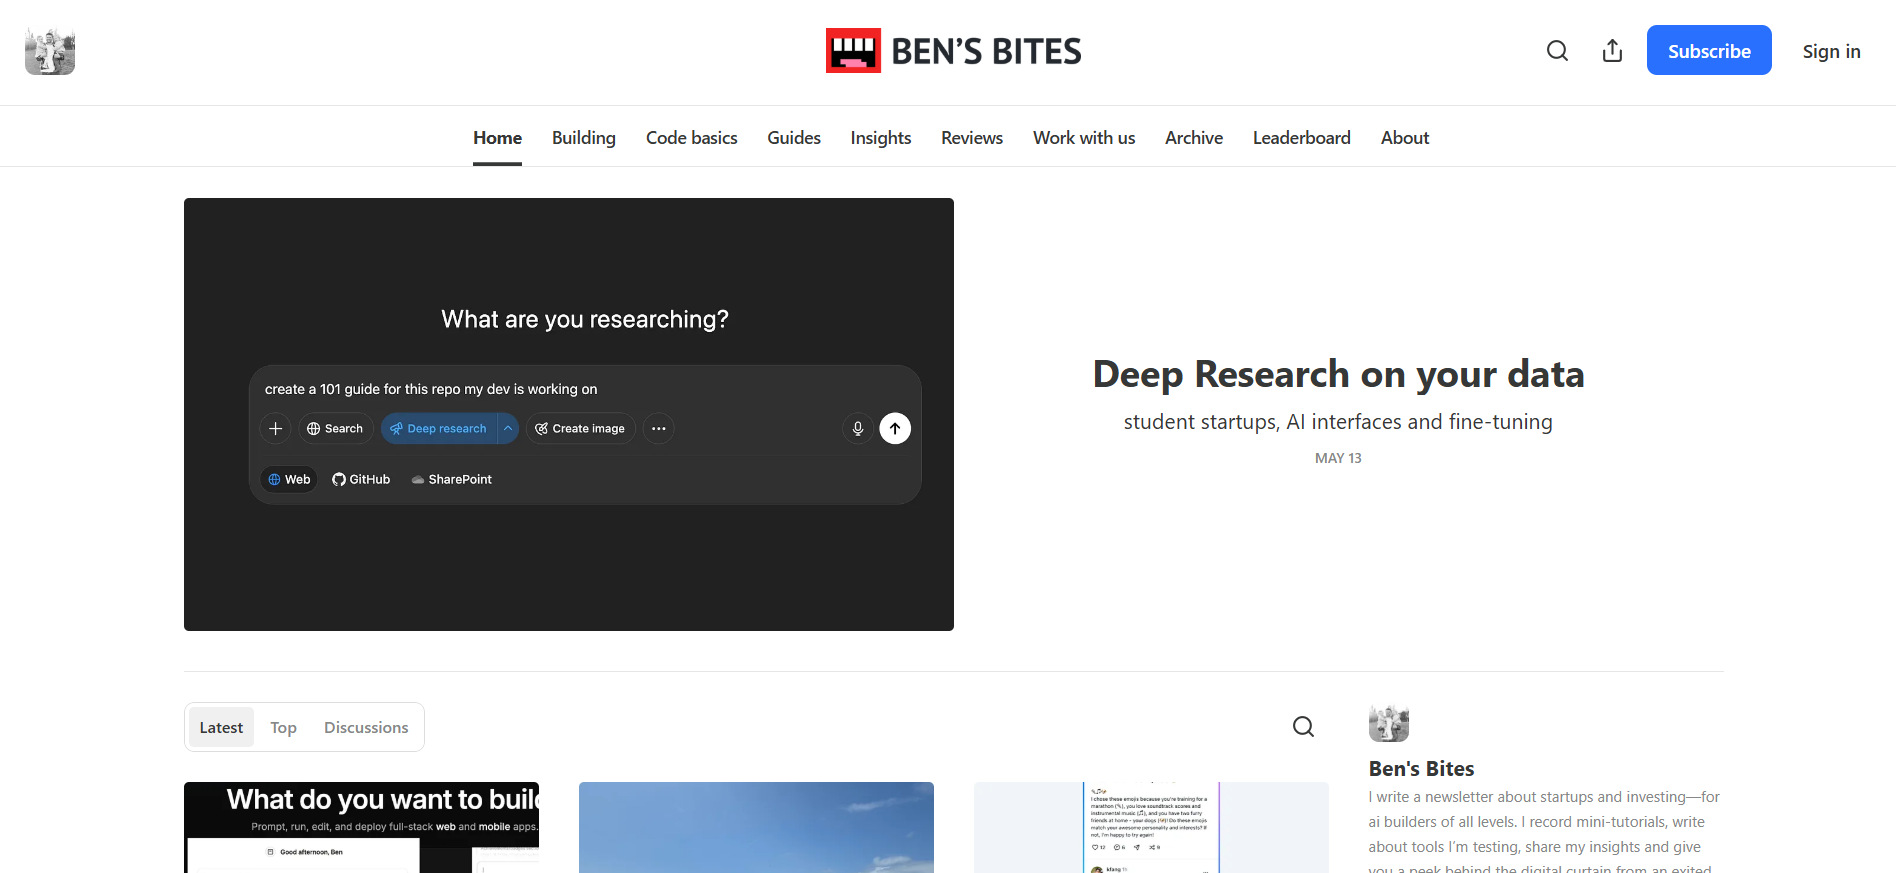1896x873 pixels.
Task: Click the send arrow button in the prompt
Action: (895, 429)
